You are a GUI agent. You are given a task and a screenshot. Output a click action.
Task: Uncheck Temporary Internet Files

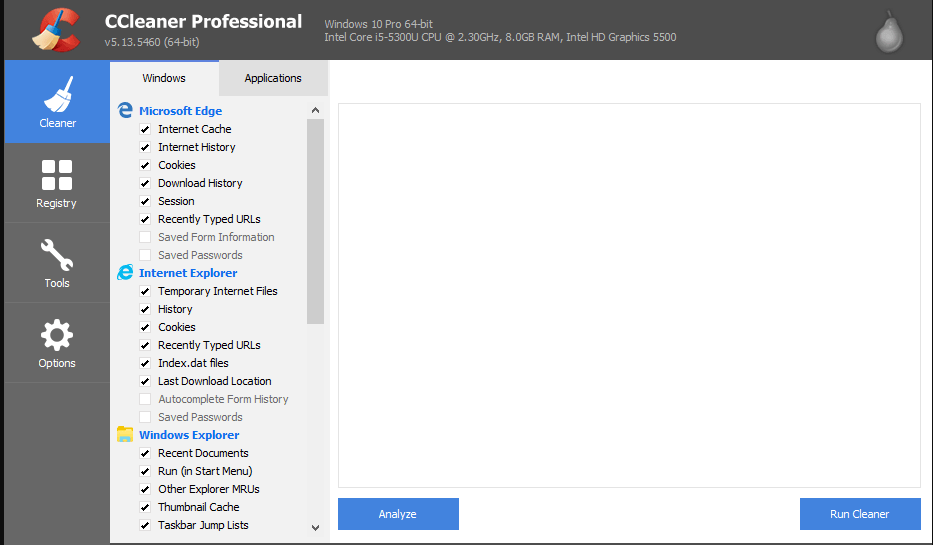tap(145, 291)
